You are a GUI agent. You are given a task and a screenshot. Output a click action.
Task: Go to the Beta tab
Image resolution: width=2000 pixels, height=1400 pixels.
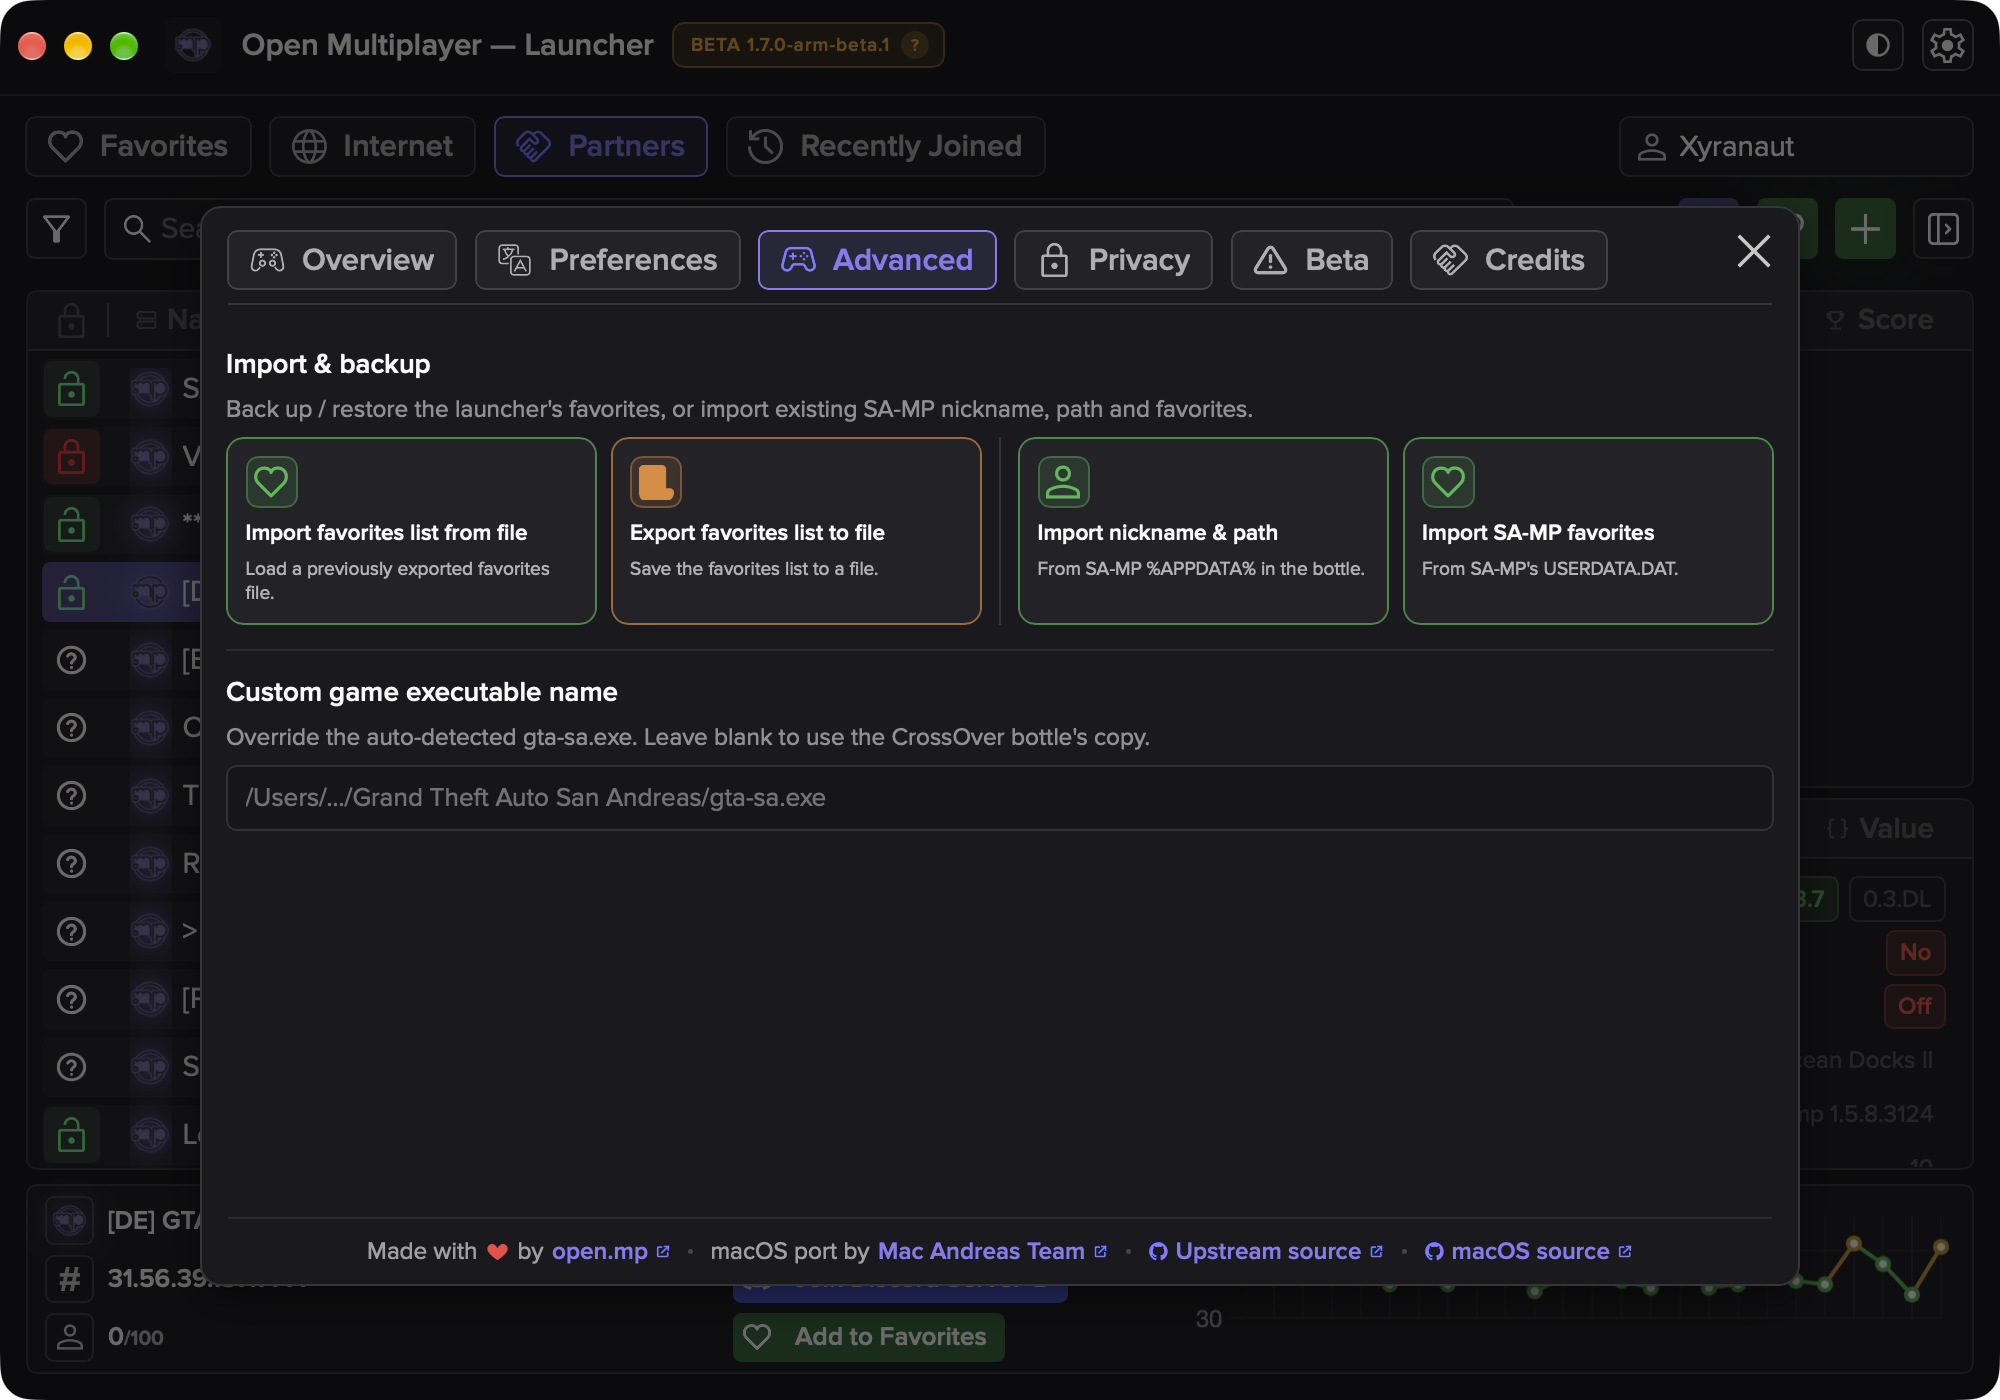pyautogui.click(x=1311, y=260)
